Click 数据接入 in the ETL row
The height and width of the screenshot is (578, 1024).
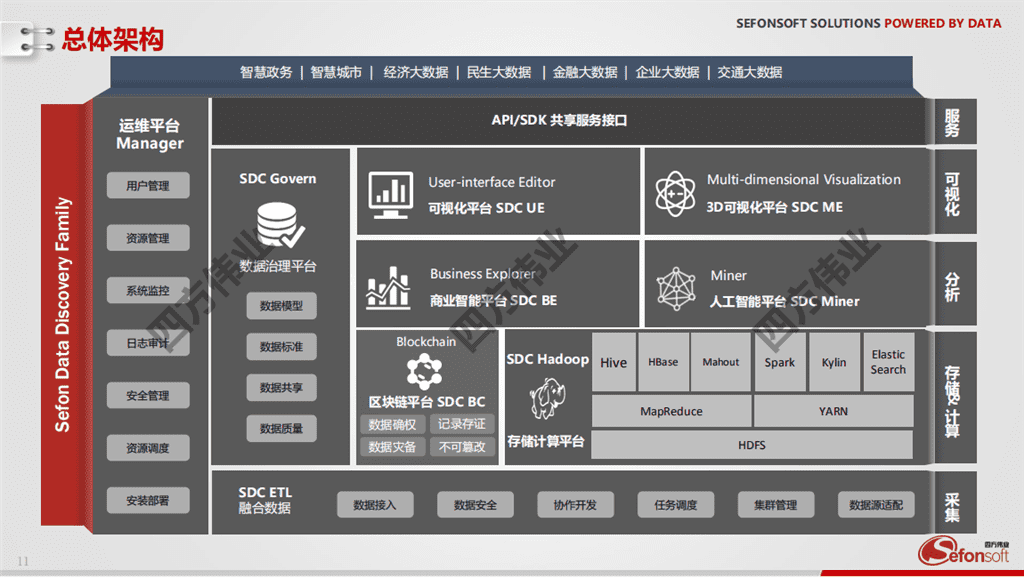375,505
